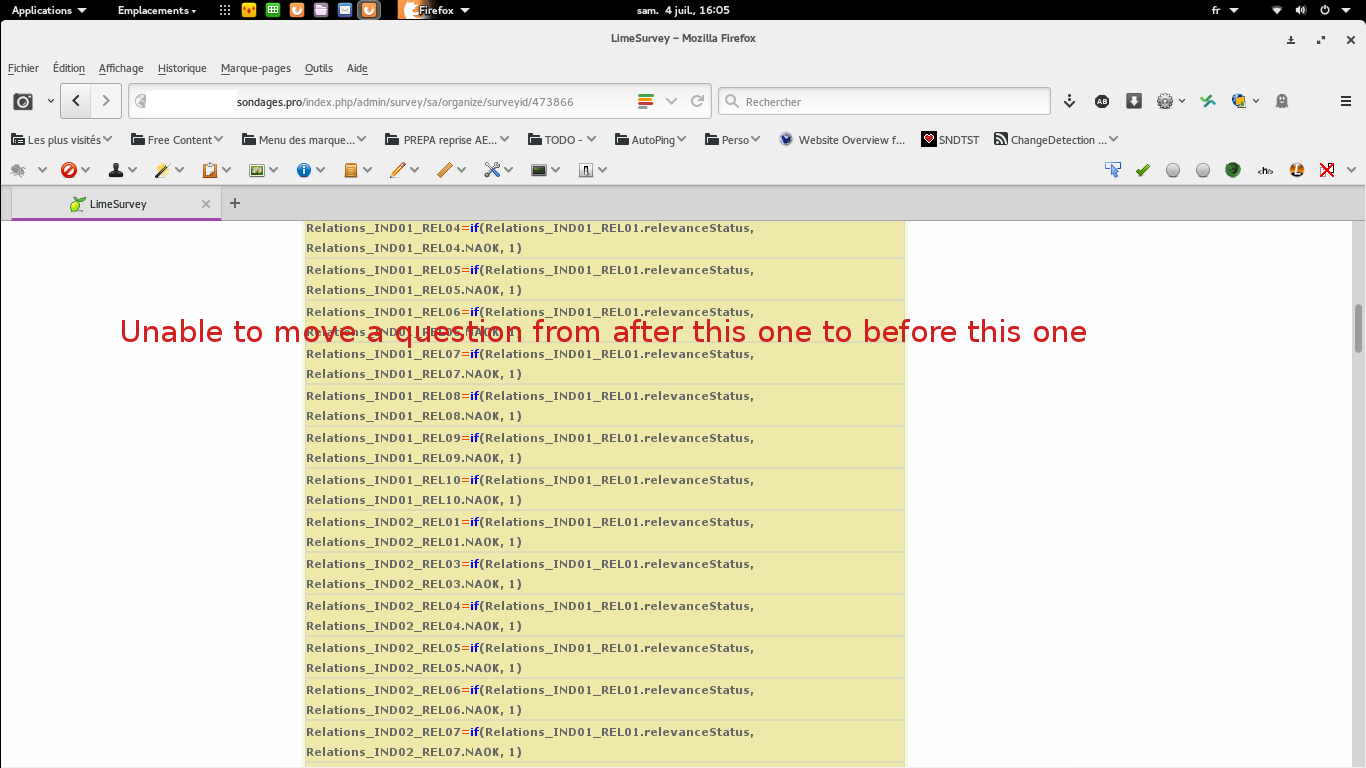Open a new tab with plus button
Viewport: 1366px width, 768px height.
pyautogui.click(x=235, y=203)
